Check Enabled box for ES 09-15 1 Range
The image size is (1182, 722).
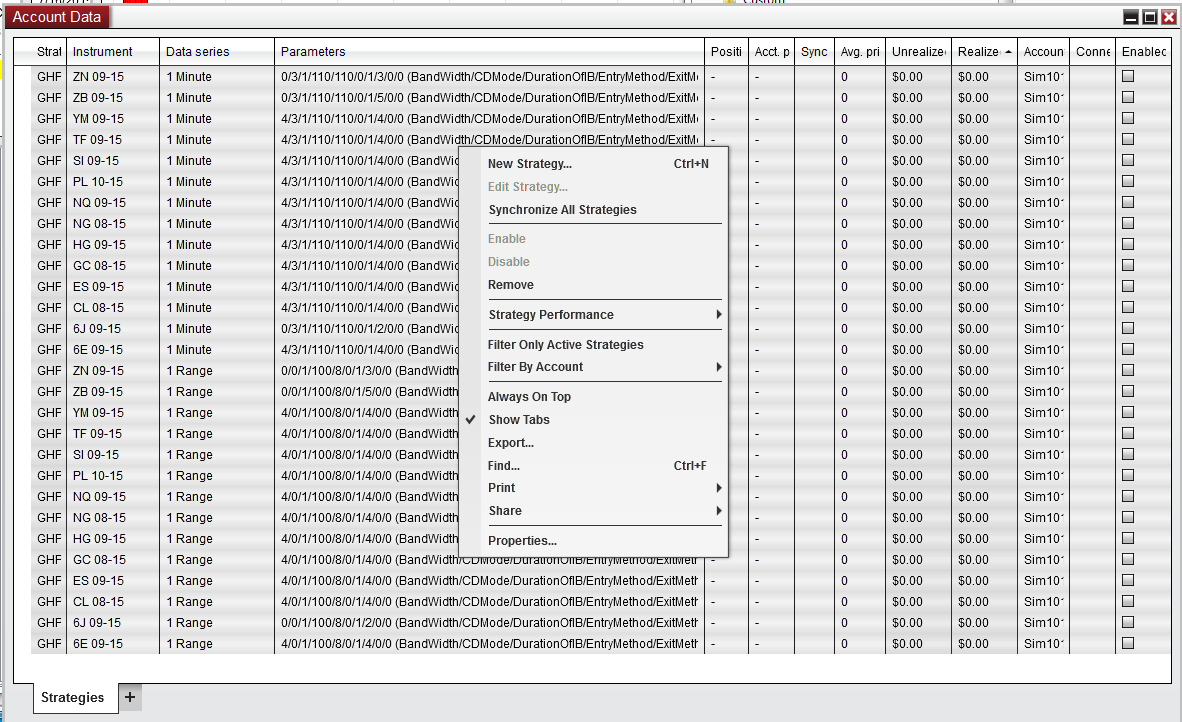[x=1128, y=580]
